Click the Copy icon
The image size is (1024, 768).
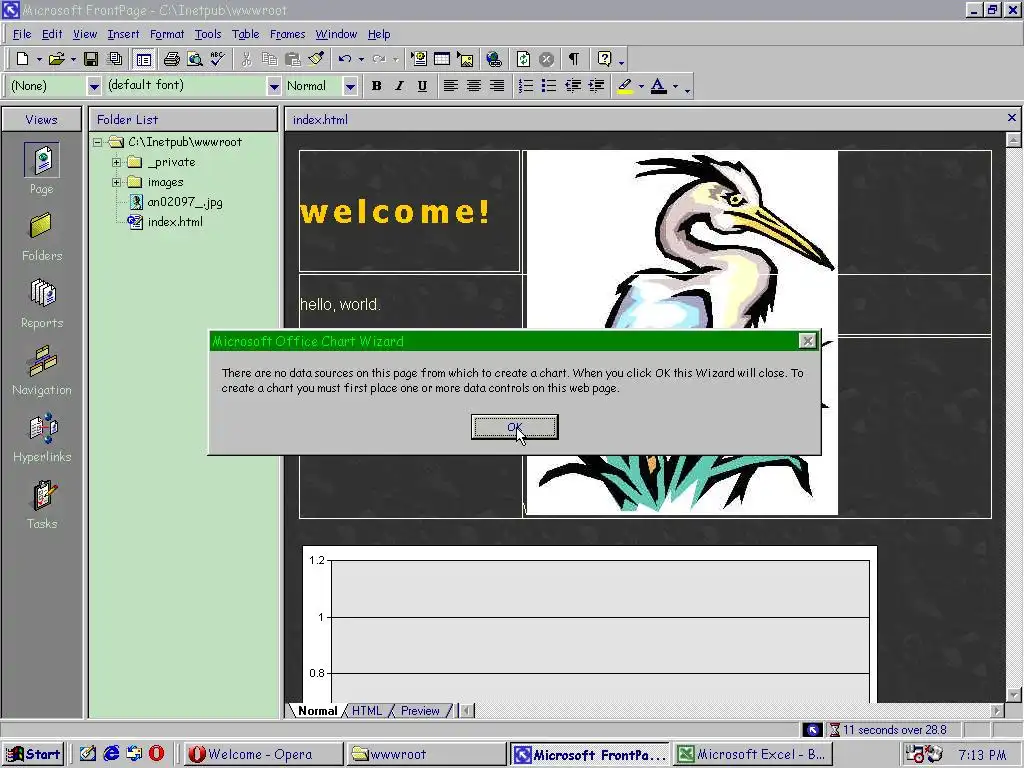pyautogui.click(x=269, y=59)
